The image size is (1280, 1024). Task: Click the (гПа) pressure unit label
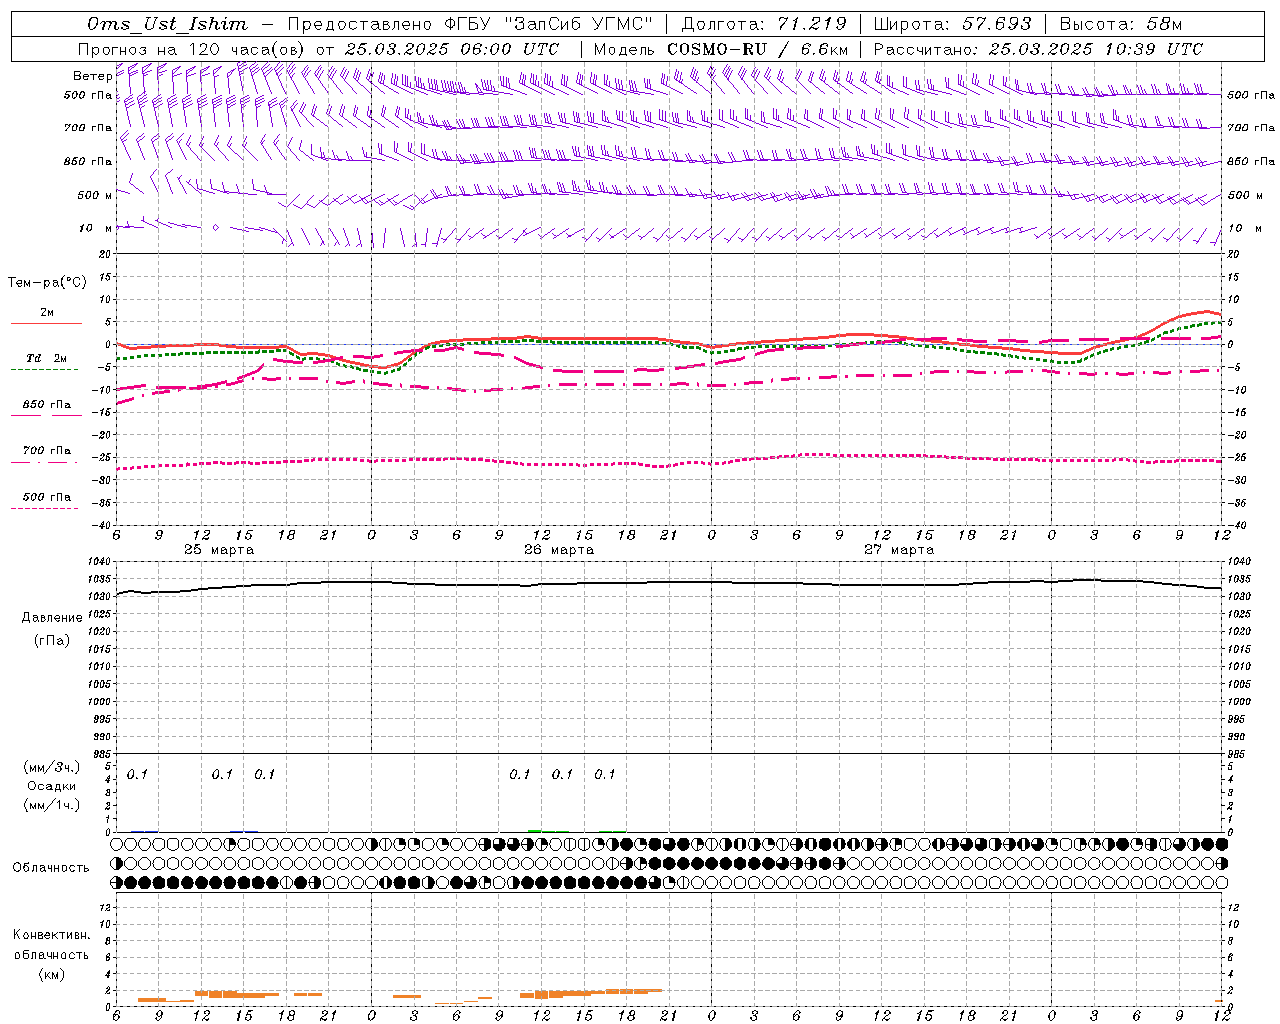point(52,640)
